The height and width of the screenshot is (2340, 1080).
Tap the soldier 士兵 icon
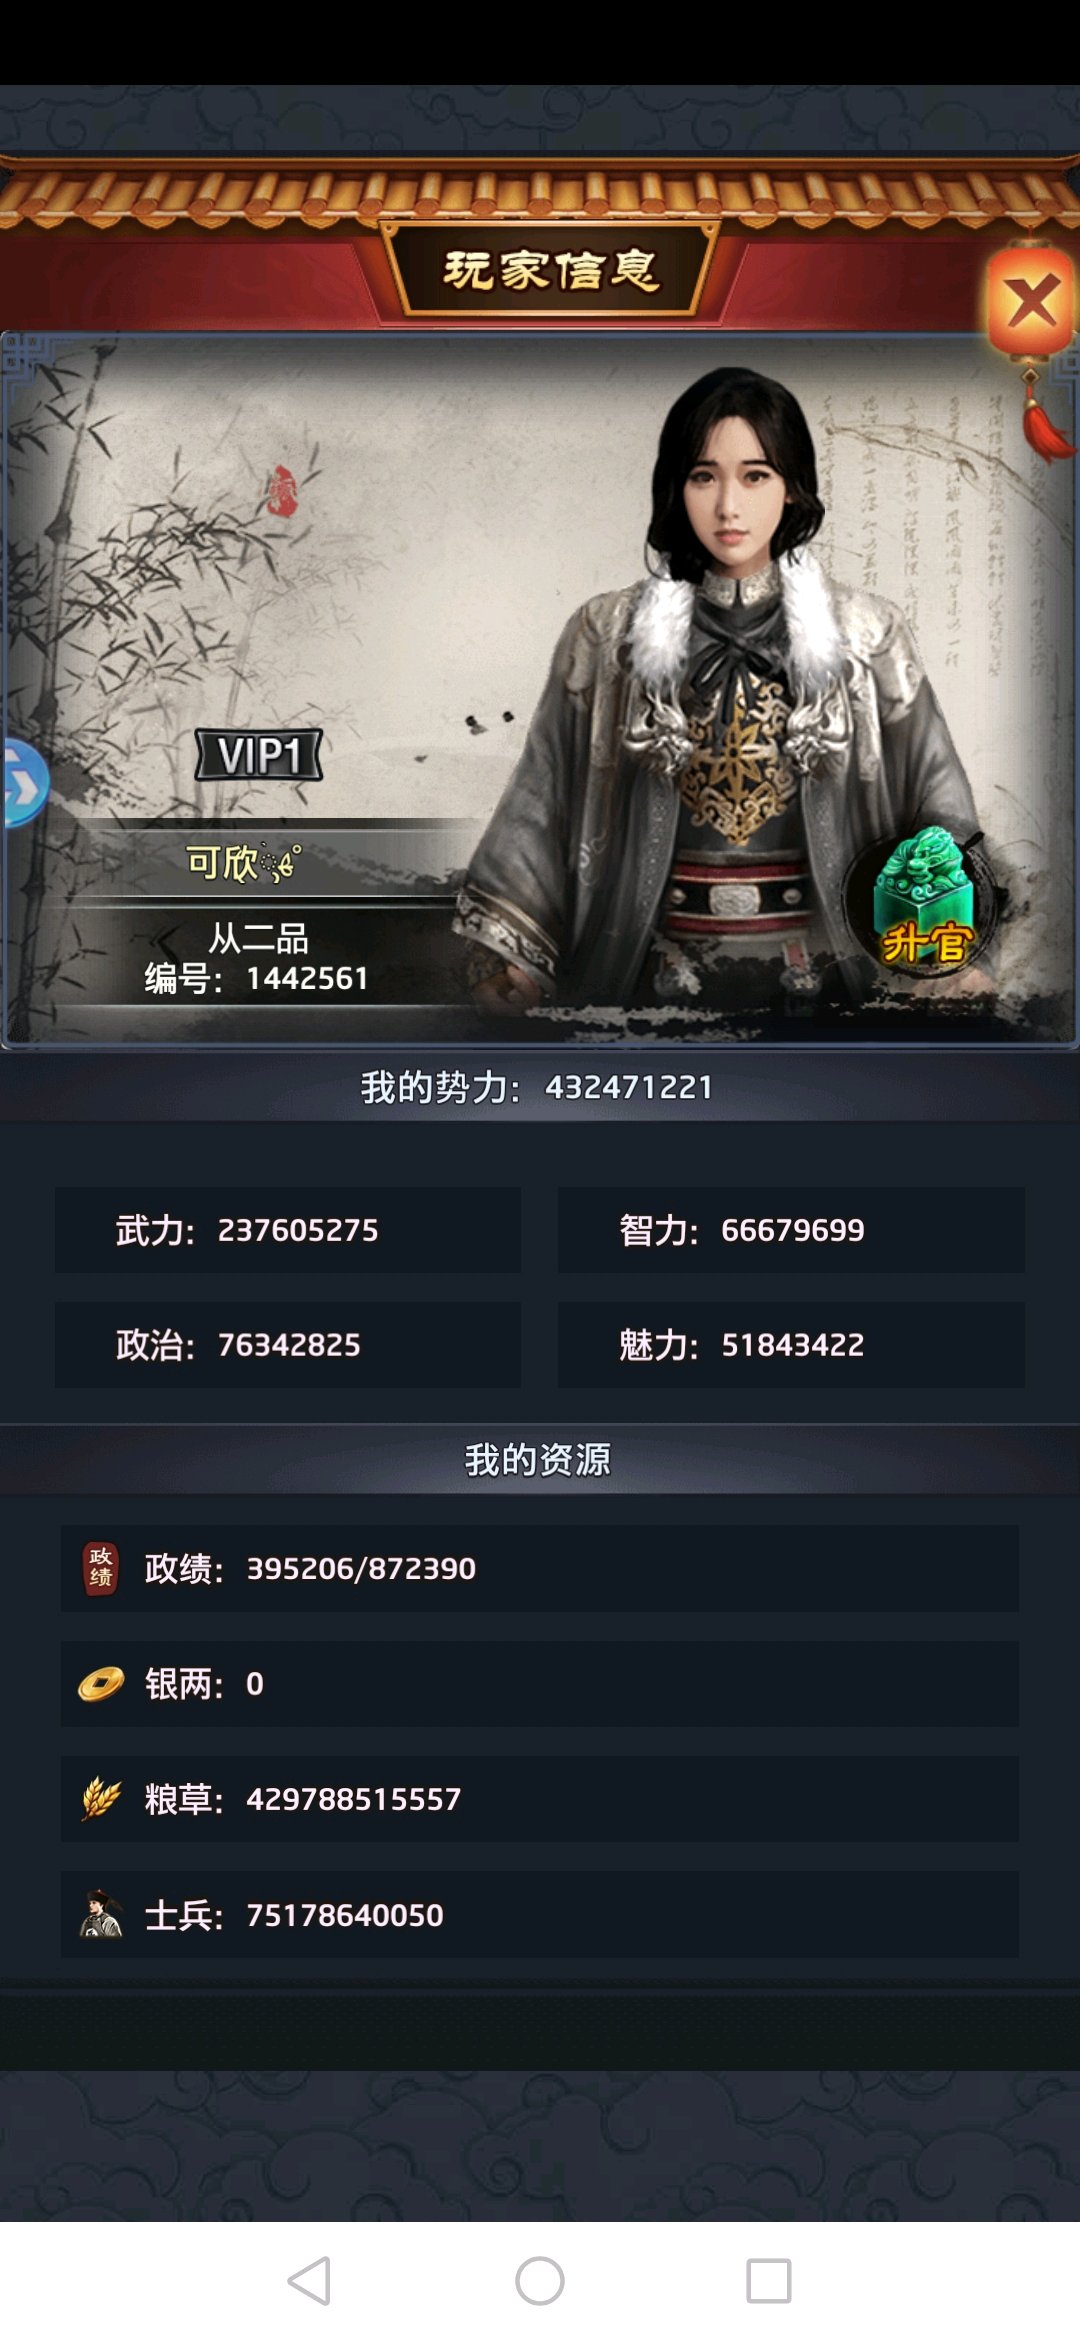[x=101, y=1914]
